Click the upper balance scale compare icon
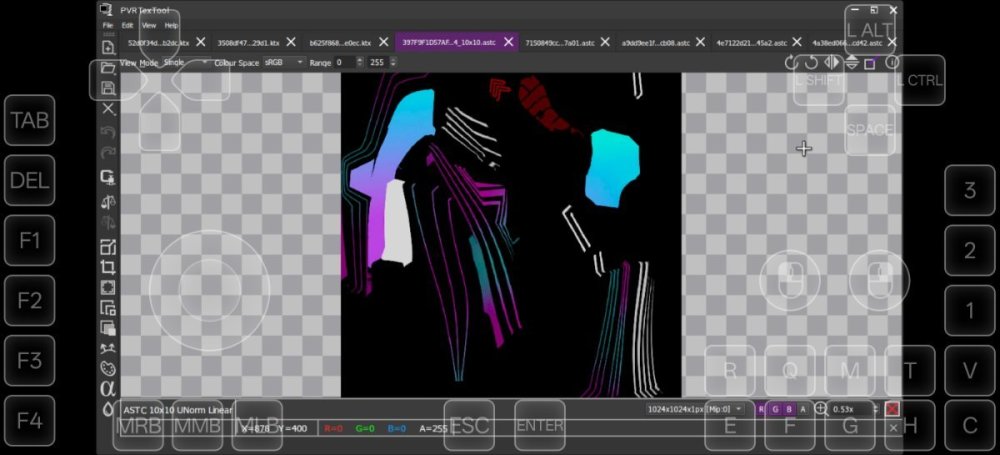 108,202
